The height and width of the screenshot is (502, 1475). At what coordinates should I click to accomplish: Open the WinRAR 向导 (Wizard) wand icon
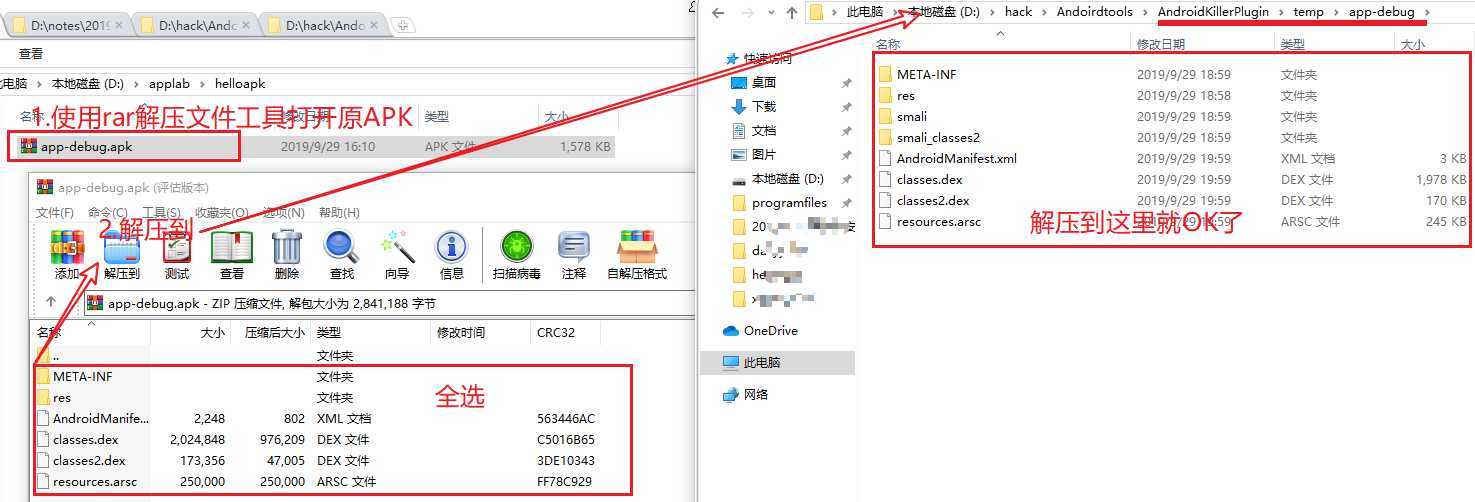tap(397, 247)
